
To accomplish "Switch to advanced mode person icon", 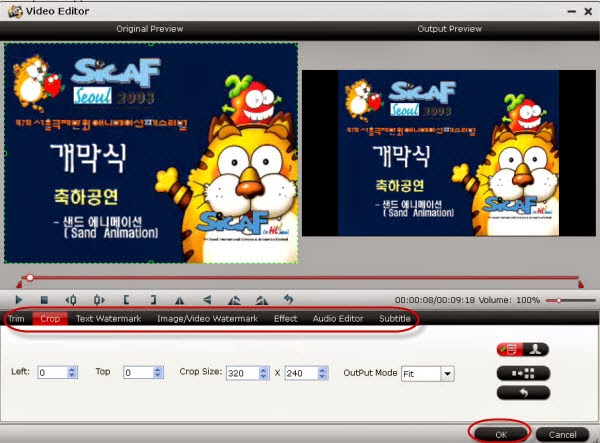I will pyautogui.click(x=535, y=349).
